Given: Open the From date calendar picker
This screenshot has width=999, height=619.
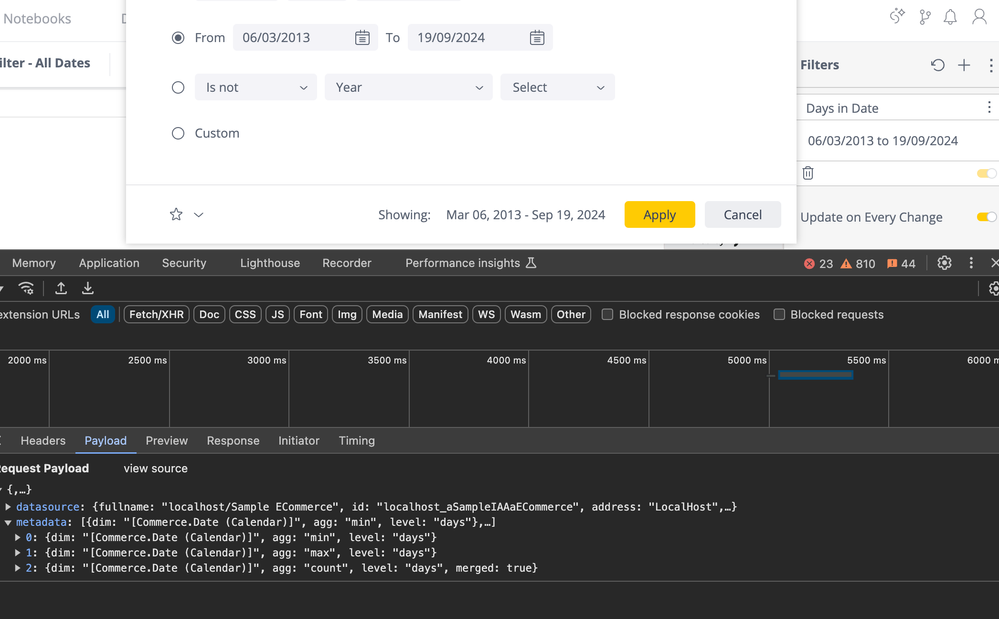Looking at the screenshot, I should pos(362,38).
